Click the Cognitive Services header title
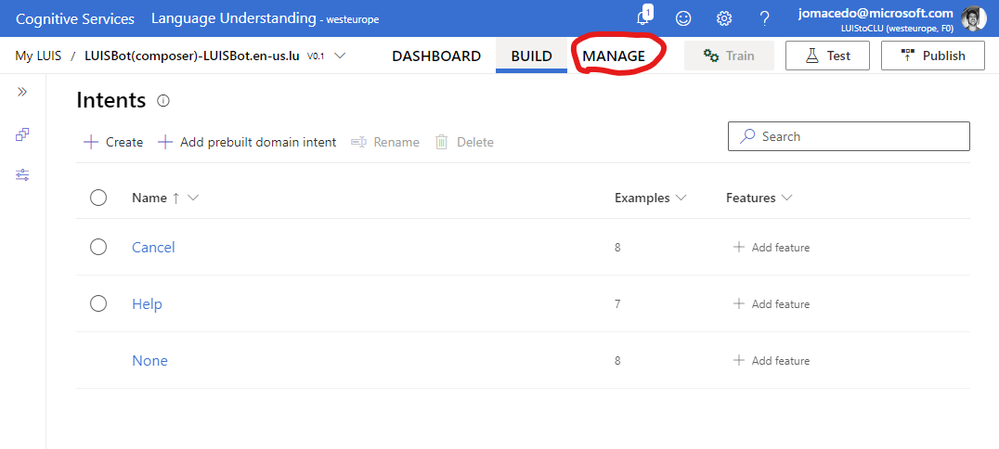This screenshot has height=449, width=999. pos(75,18)
